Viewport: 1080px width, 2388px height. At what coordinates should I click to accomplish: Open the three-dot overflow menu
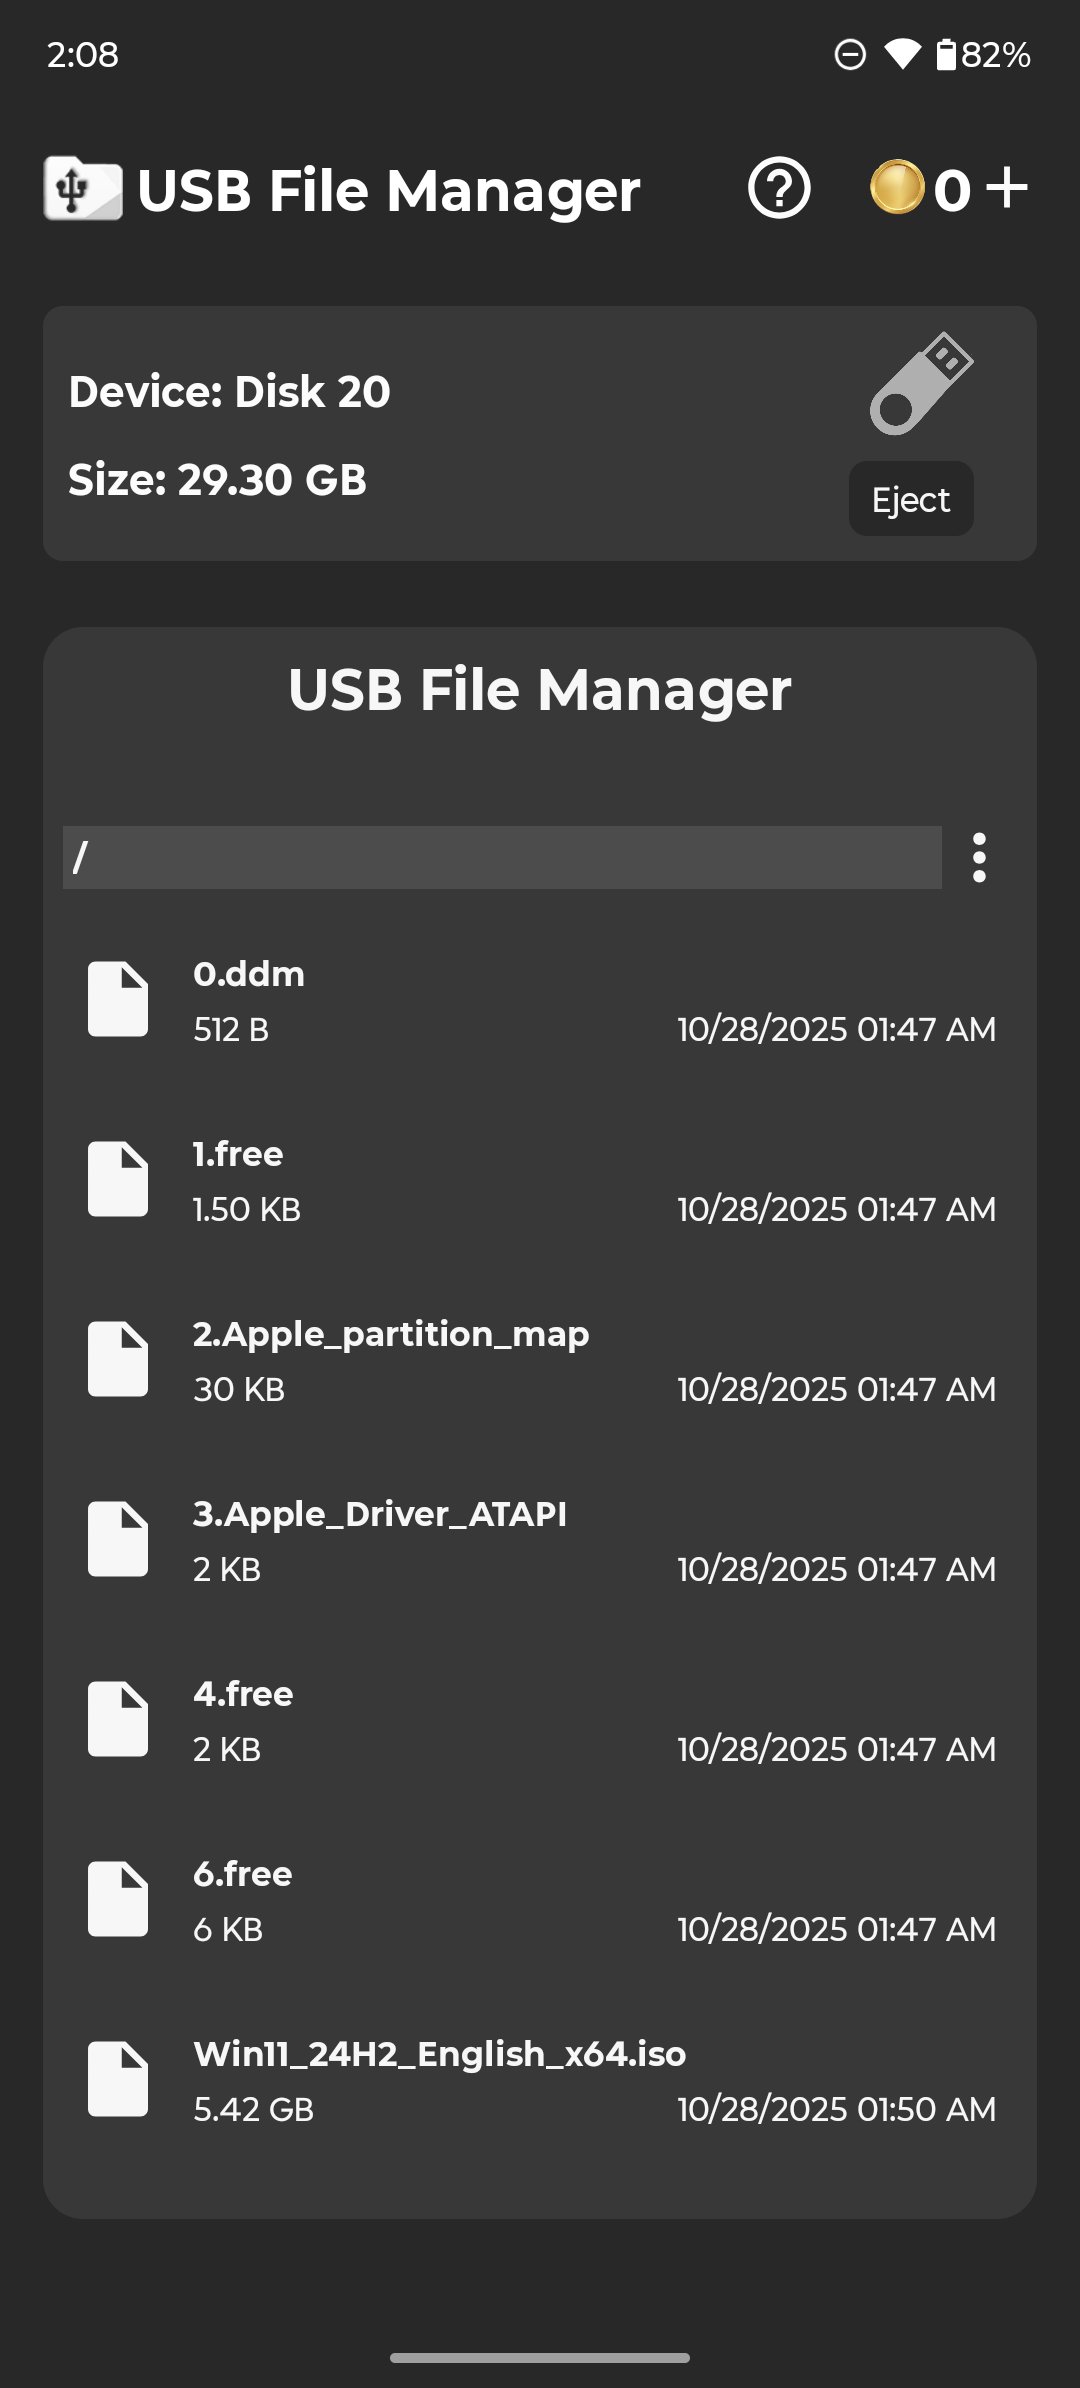click(979, 857)
